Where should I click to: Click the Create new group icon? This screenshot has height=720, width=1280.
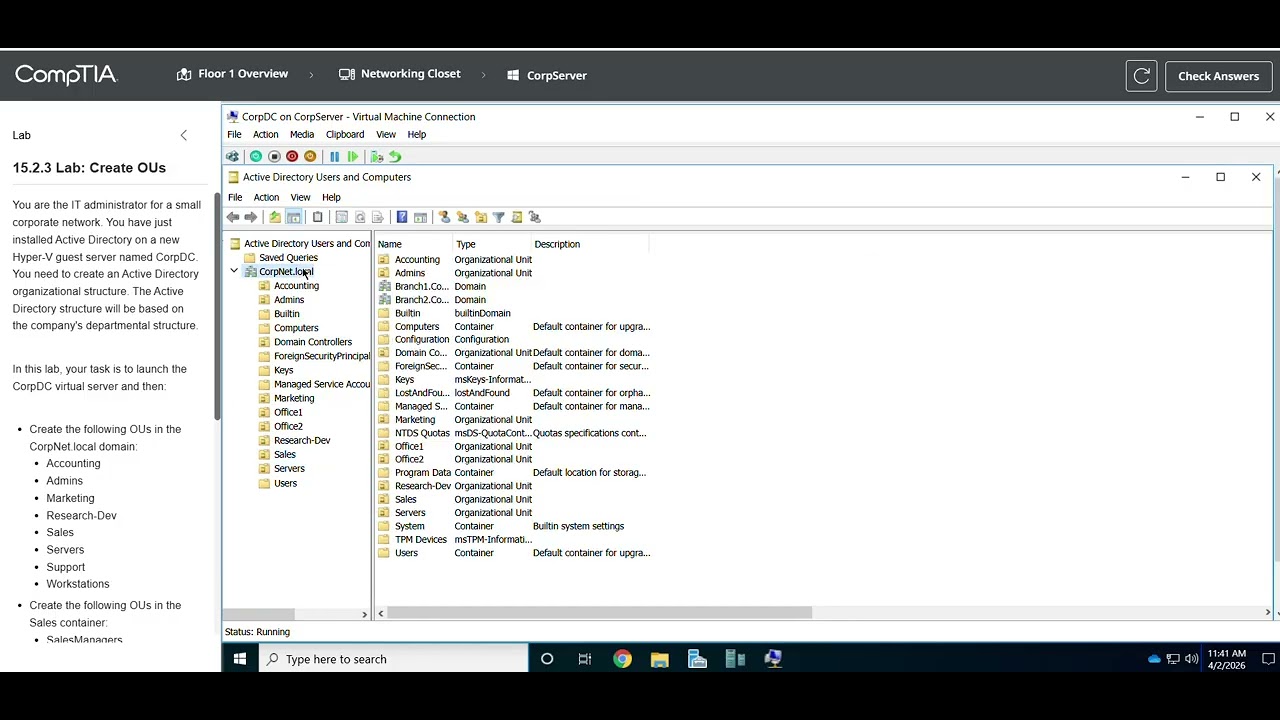(463, 217)
